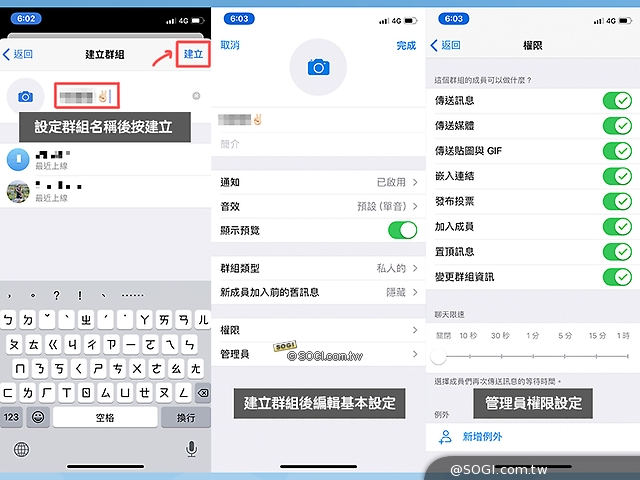Toggle the 傳送訊息 permission
Viewport: 640px width, 480px height.
coord(617,100)
